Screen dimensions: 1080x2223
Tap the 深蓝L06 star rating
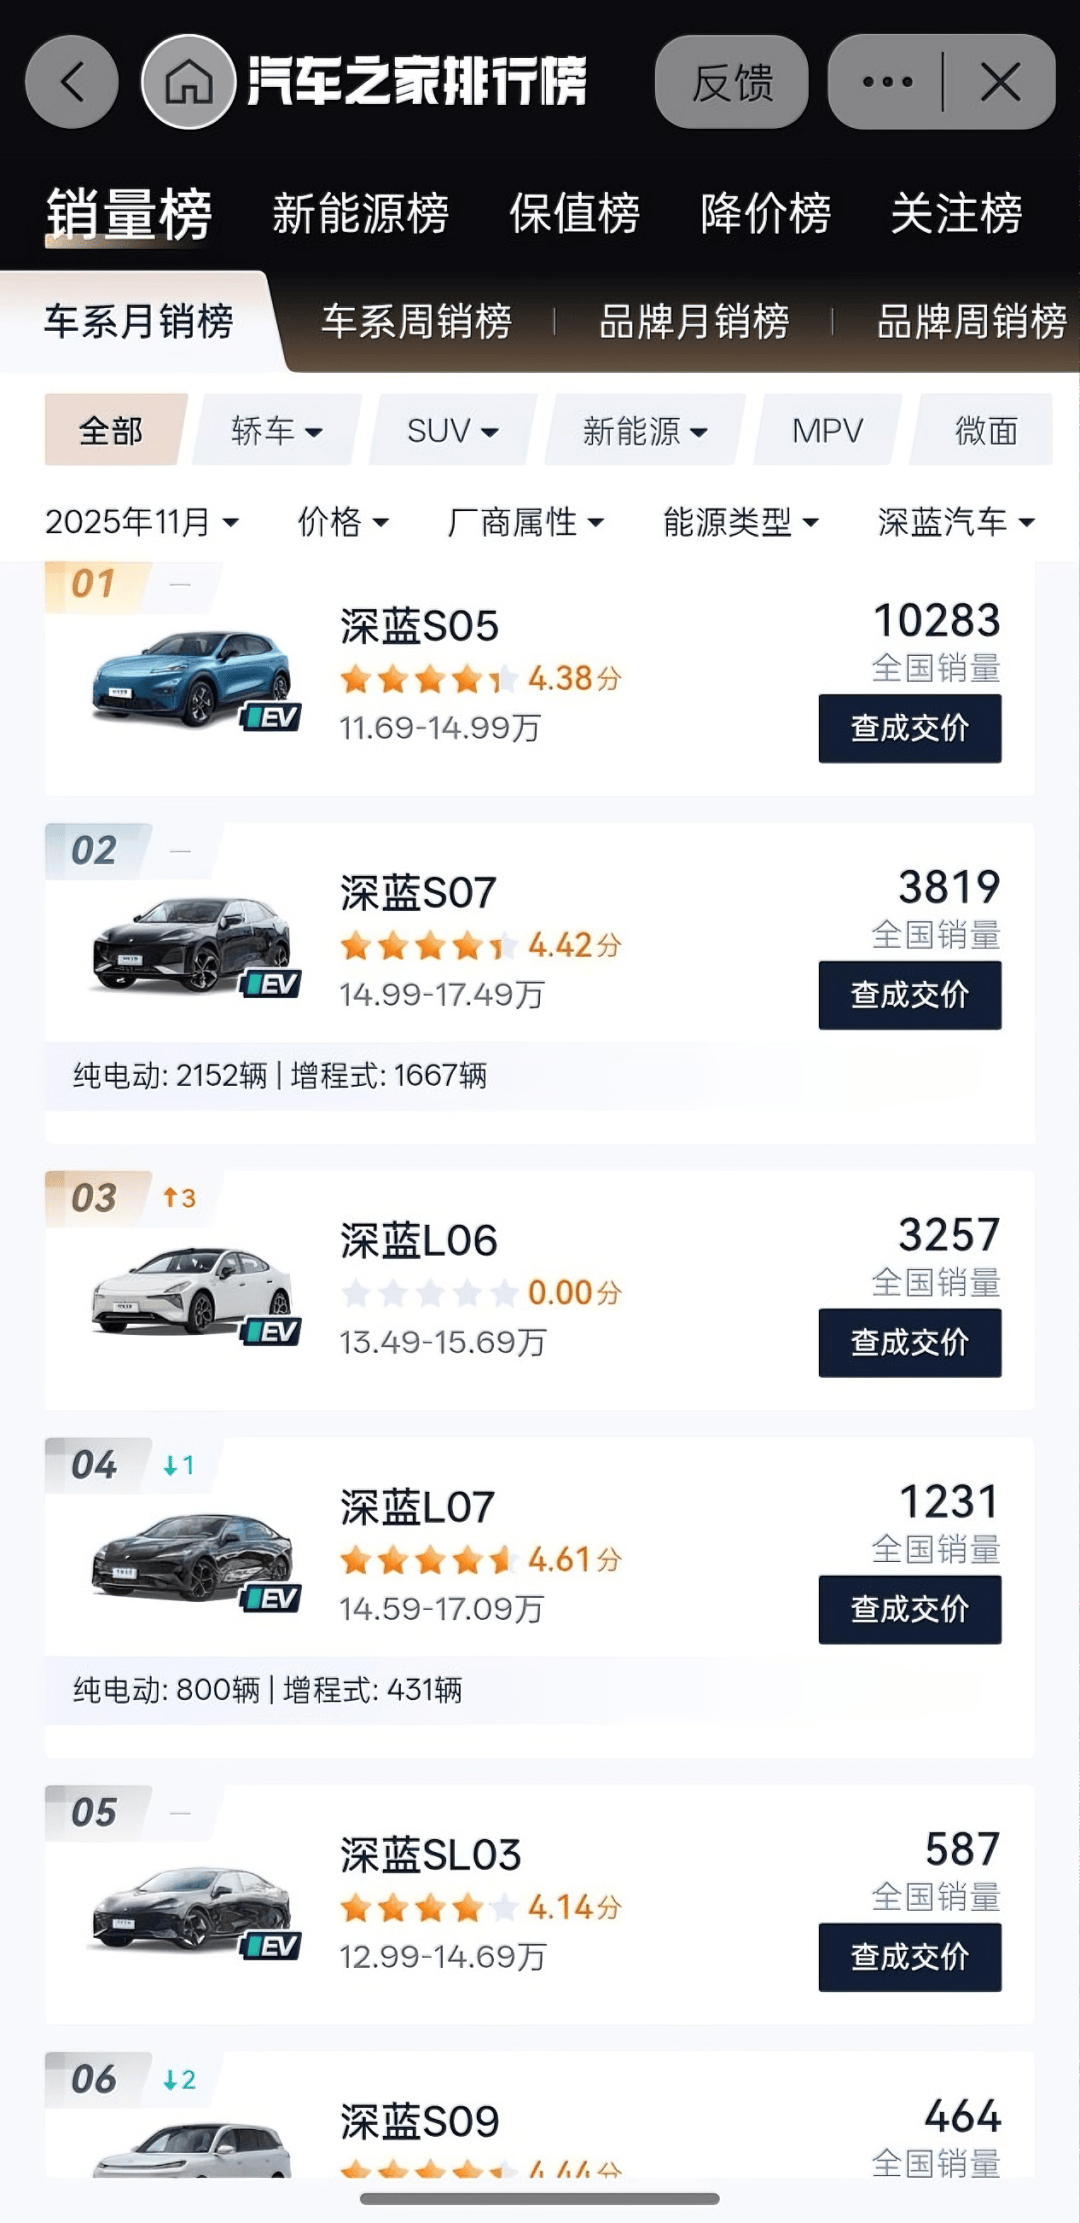pos(430,1293)
